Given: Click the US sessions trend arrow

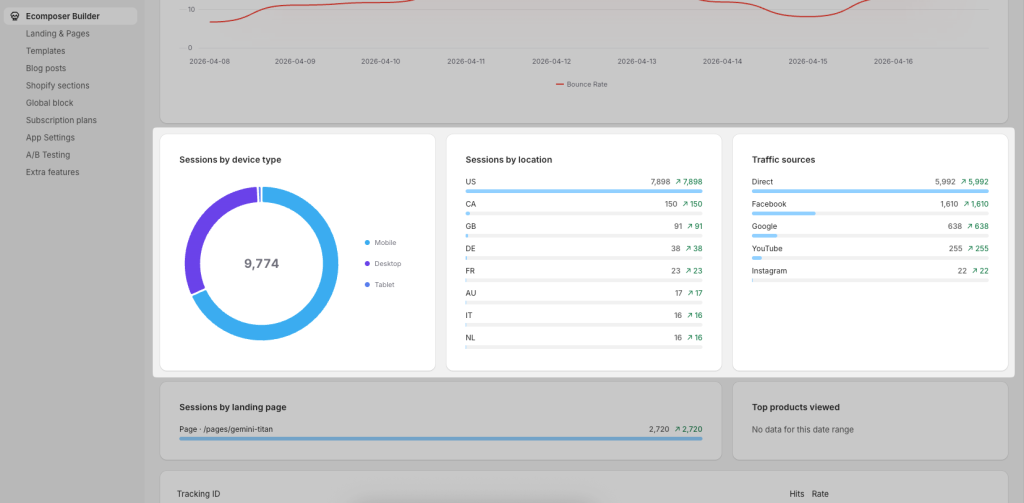Looking at the screenshot, I should pyautogui.click(x=678, y=182).
